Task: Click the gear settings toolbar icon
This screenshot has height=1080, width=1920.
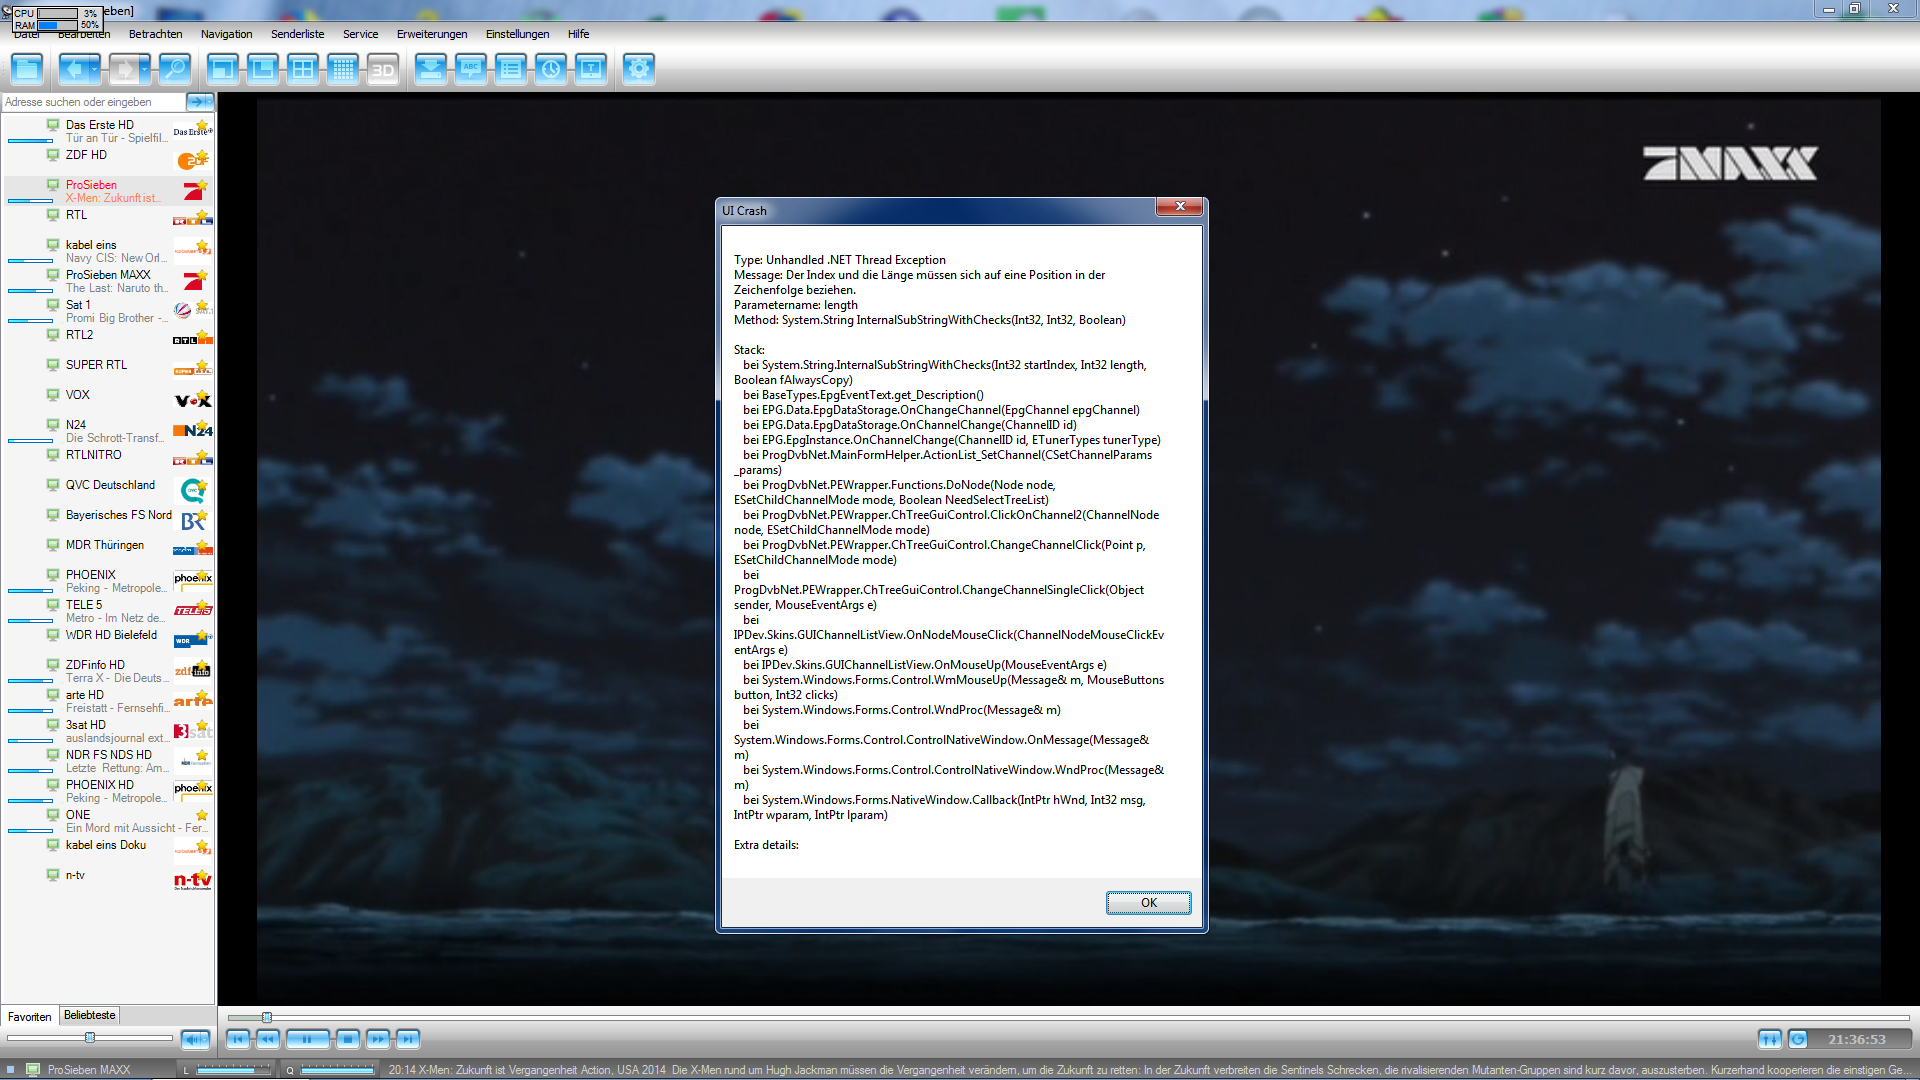Action: click(x=638, y=69)
